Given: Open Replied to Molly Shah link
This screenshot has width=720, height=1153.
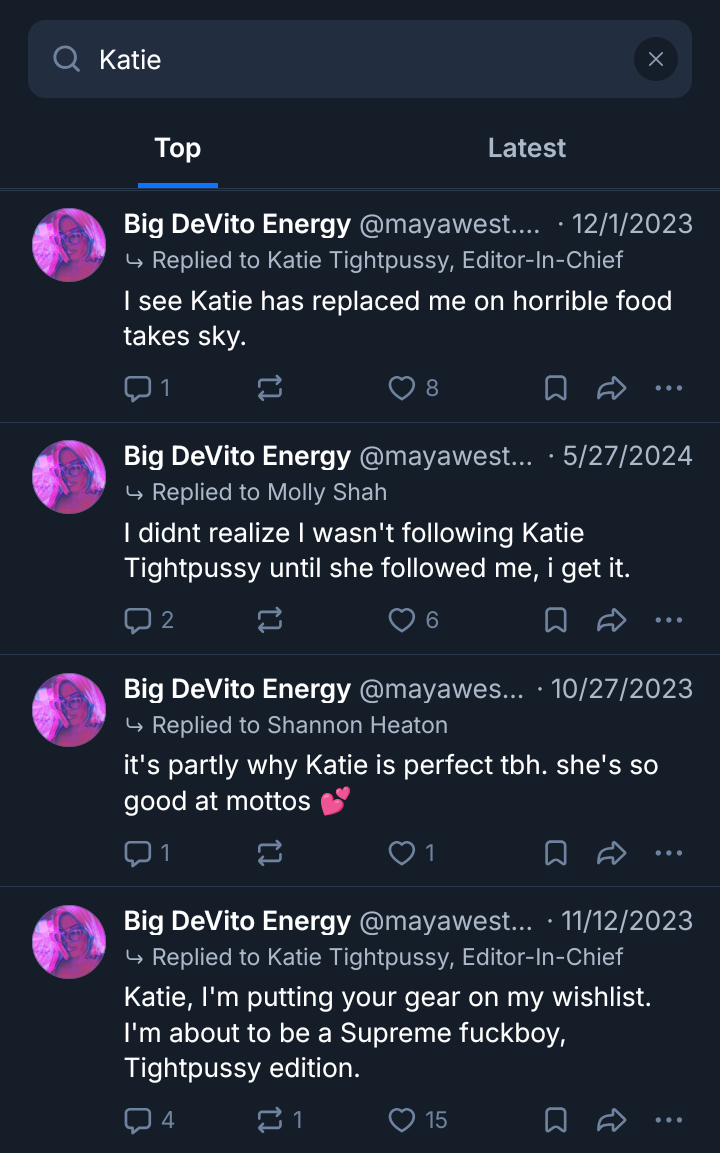Looking at the screenshot, I should (x=269, y=492).
